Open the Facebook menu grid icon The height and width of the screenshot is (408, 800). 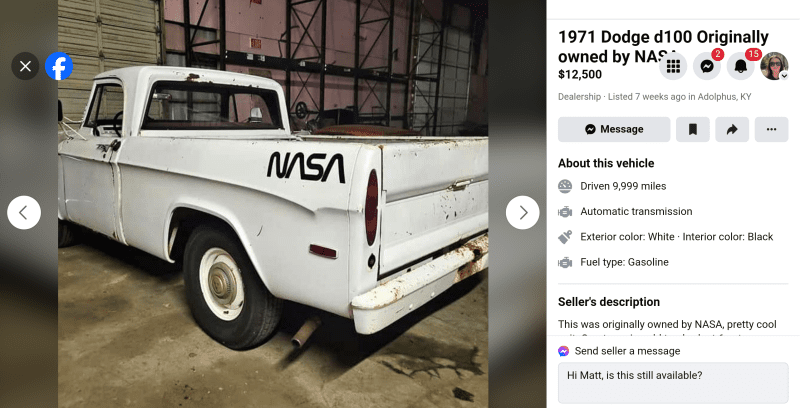coord(673,67)
